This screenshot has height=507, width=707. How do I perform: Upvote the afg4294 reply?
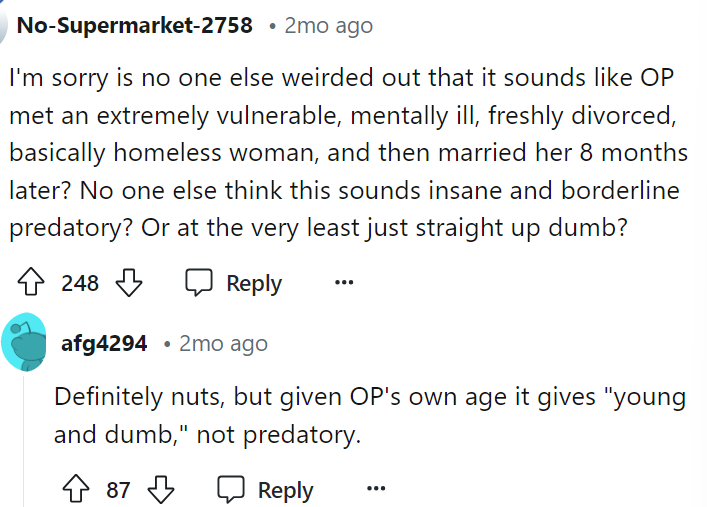tap(74, 490)
